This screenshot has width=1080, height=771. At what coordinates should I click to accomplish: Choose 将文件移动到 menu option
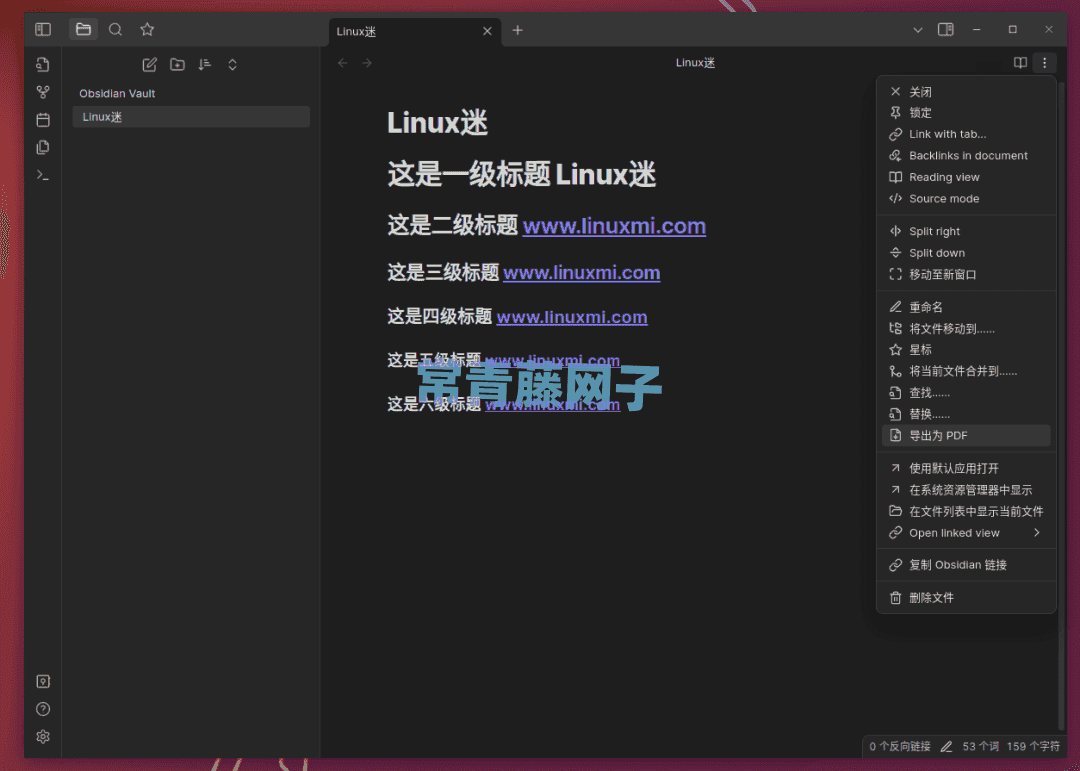[x=966, y=329]
